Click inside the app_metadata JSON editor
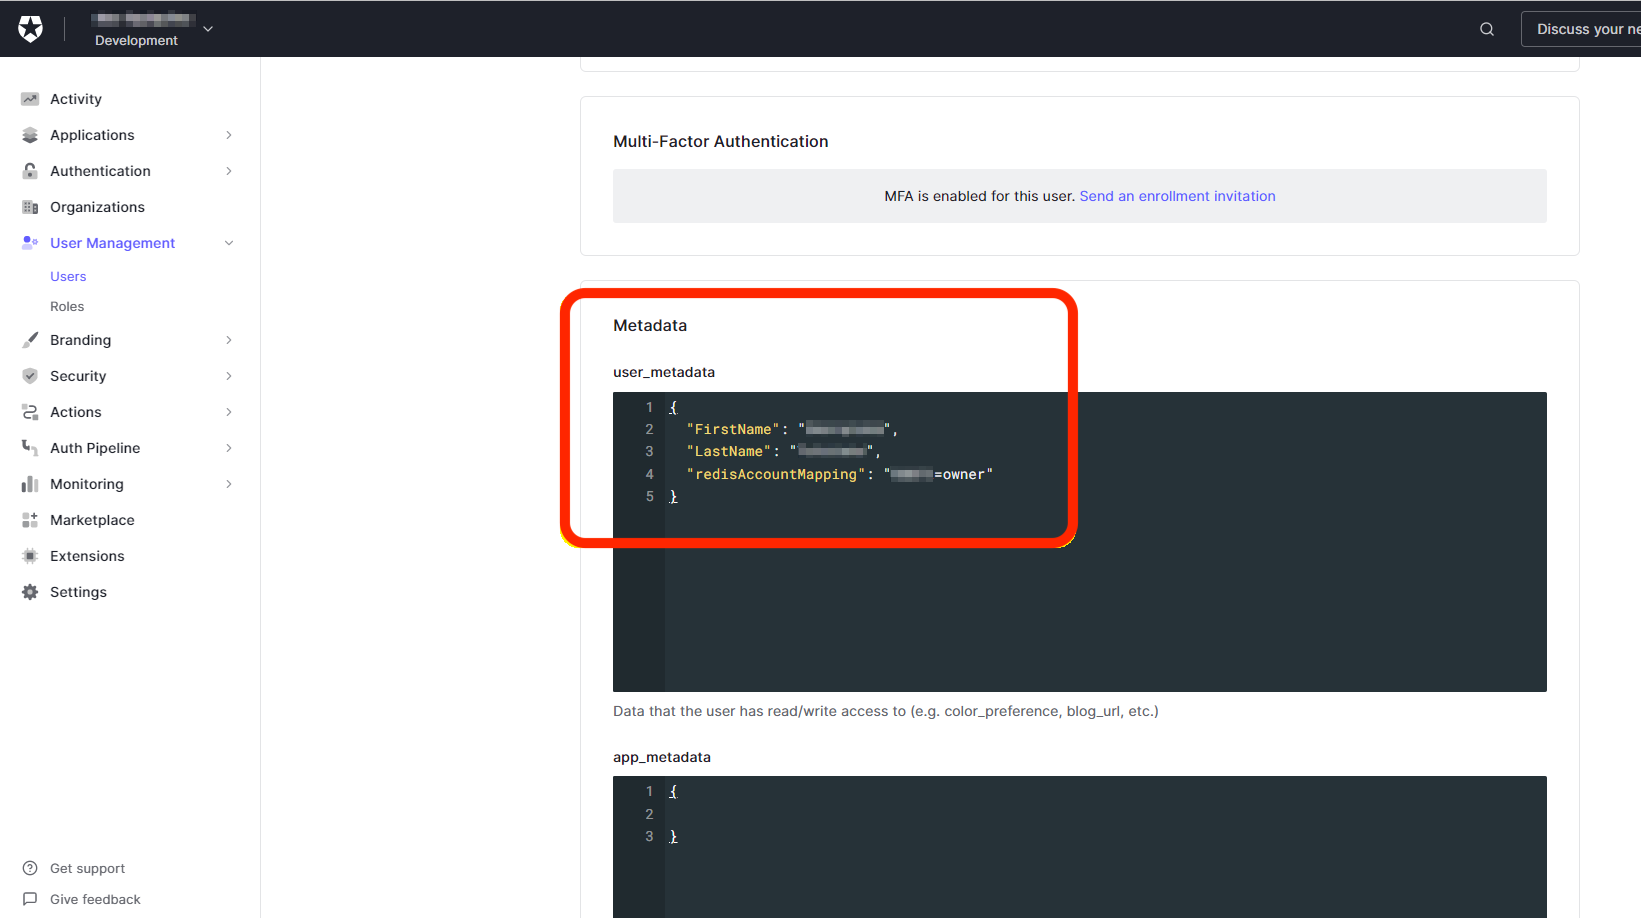 (1100, 860)
